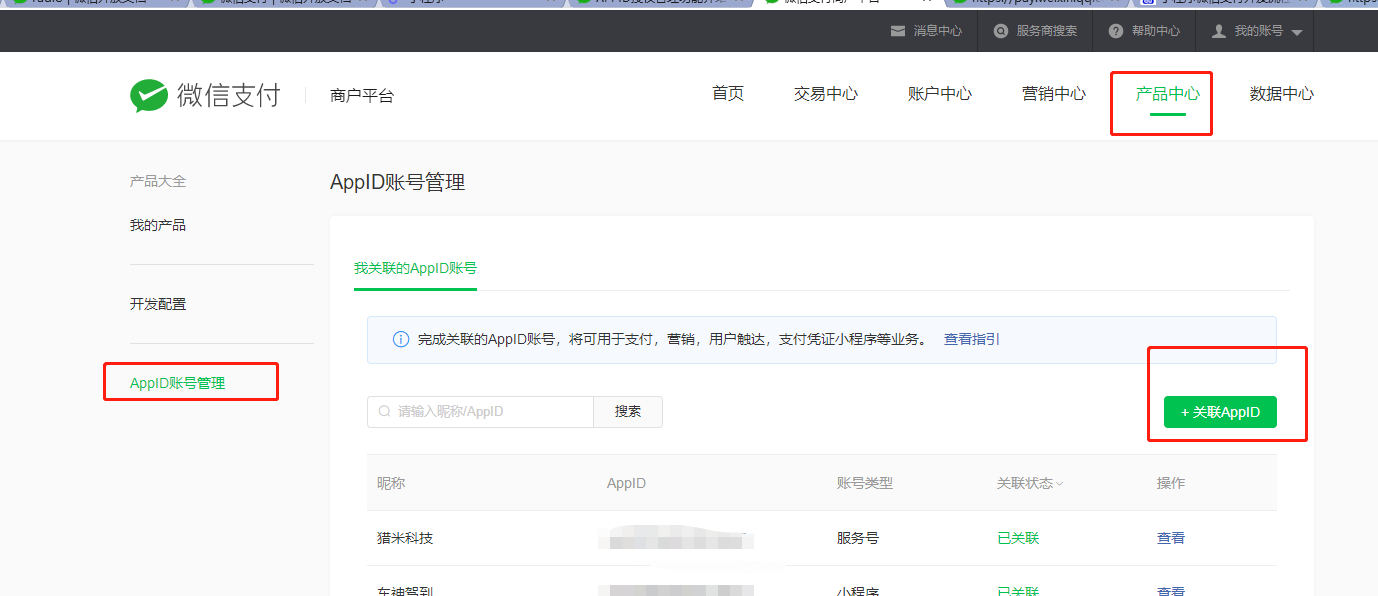The width and height of the screenshot is (1378, 596).
Task: Sort by 关联状态 column arrow
Action: point(1059,484)
